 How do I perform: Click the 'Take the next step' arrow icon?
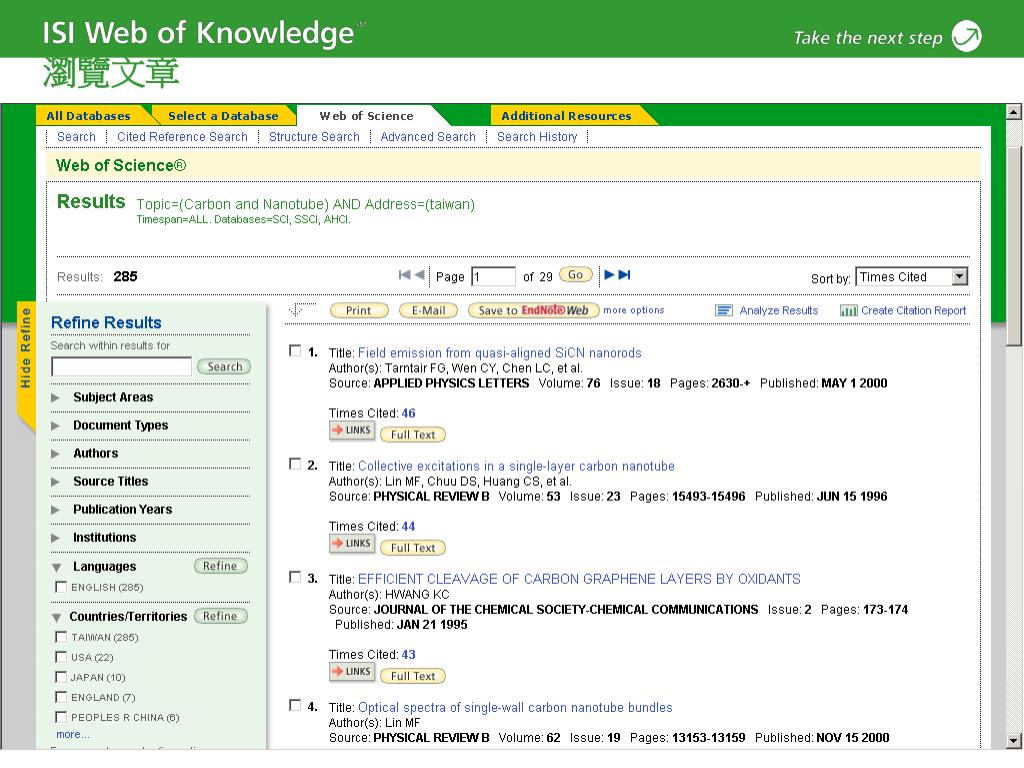967,36
